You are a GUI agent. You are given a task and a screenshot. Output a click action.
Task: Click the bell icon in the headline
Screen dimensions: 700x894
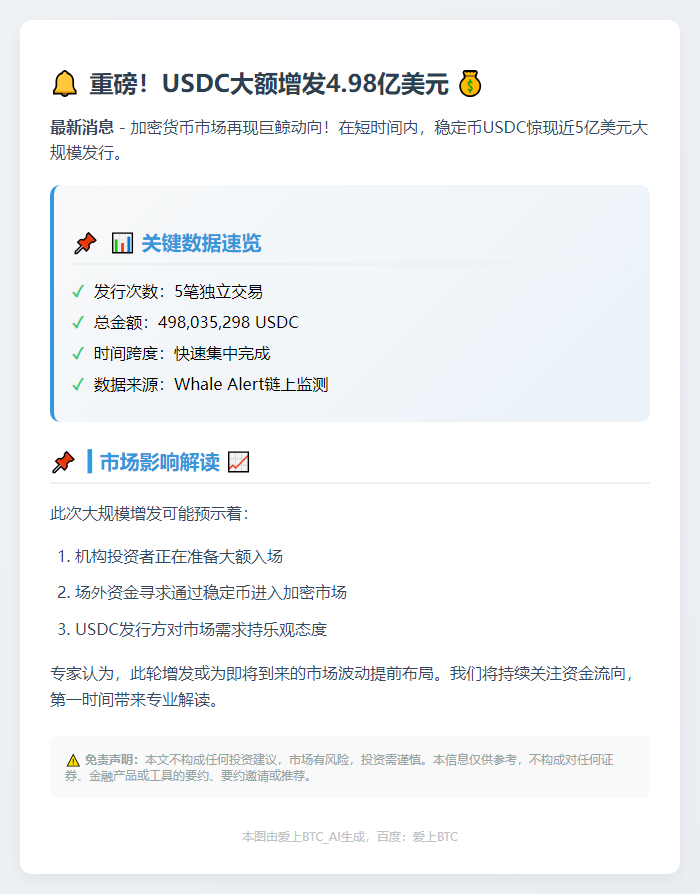pyautogui.click(x=64, y=84)
